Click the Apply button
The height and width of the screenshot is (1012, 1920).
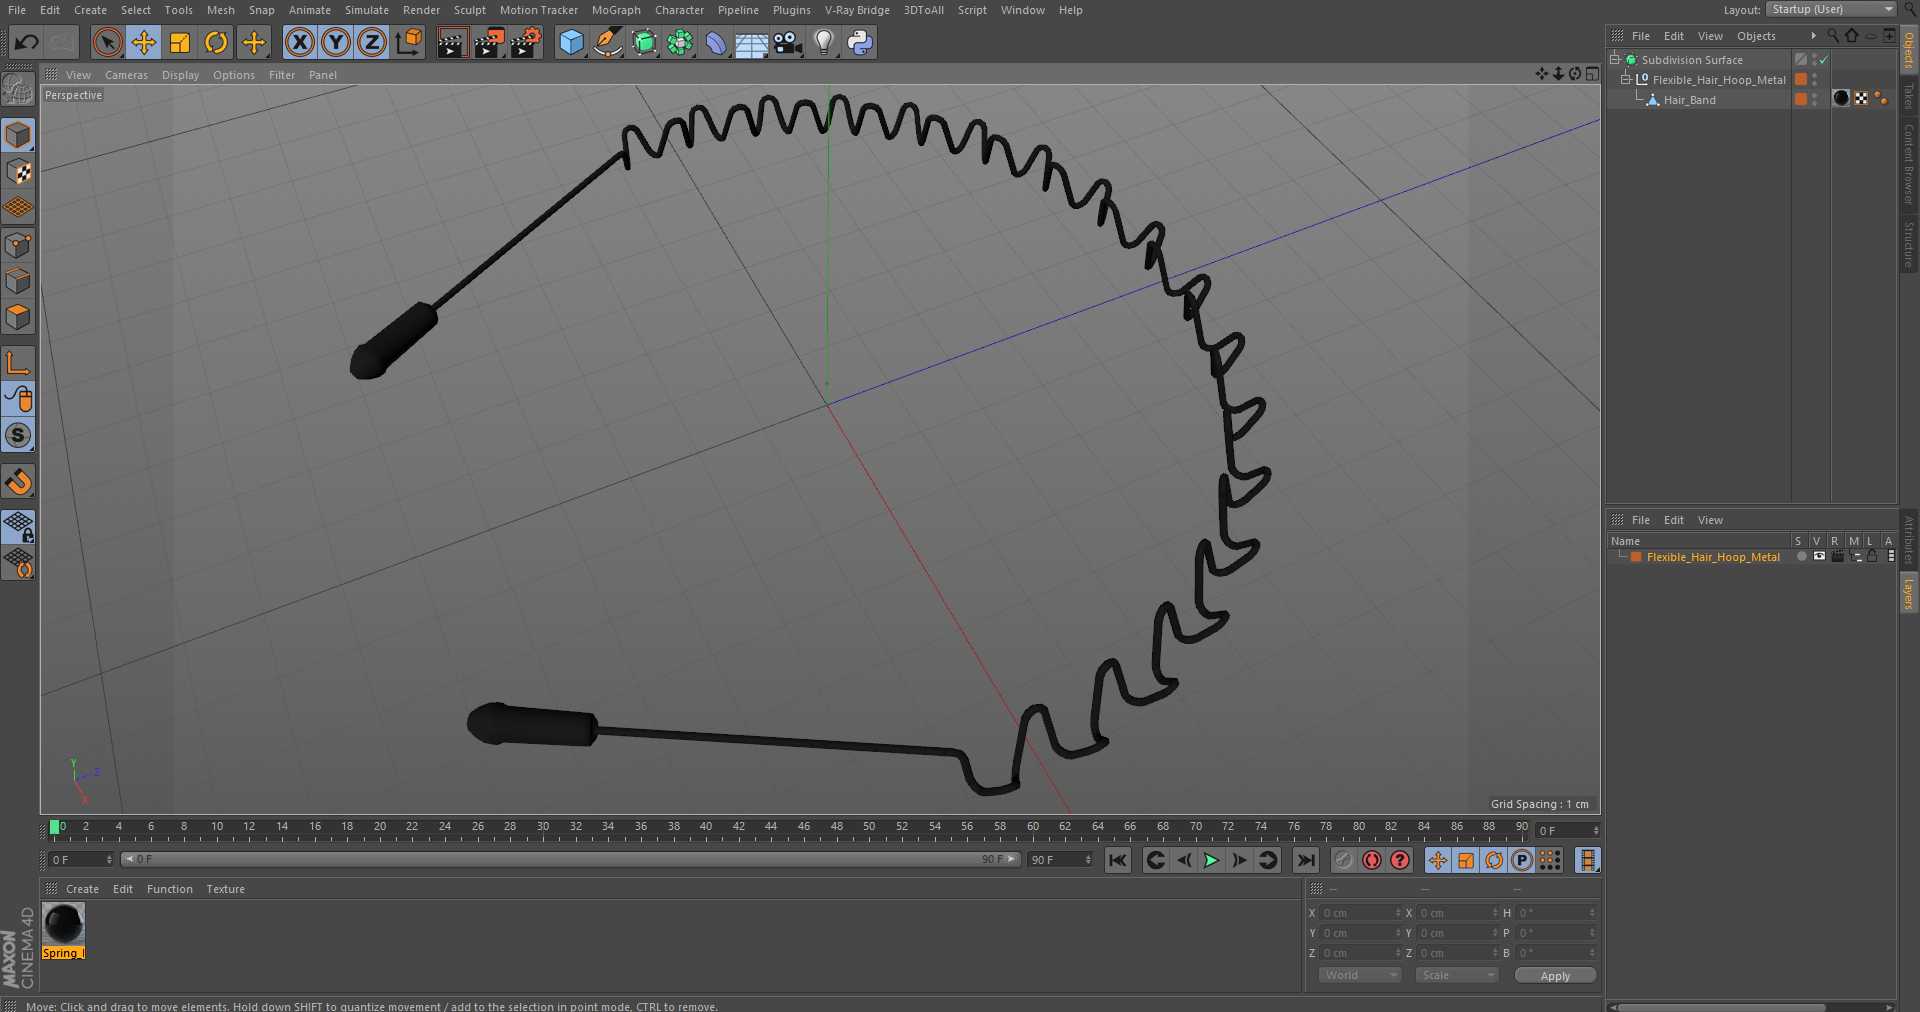pyautogui.click(x=1555, y=976)
